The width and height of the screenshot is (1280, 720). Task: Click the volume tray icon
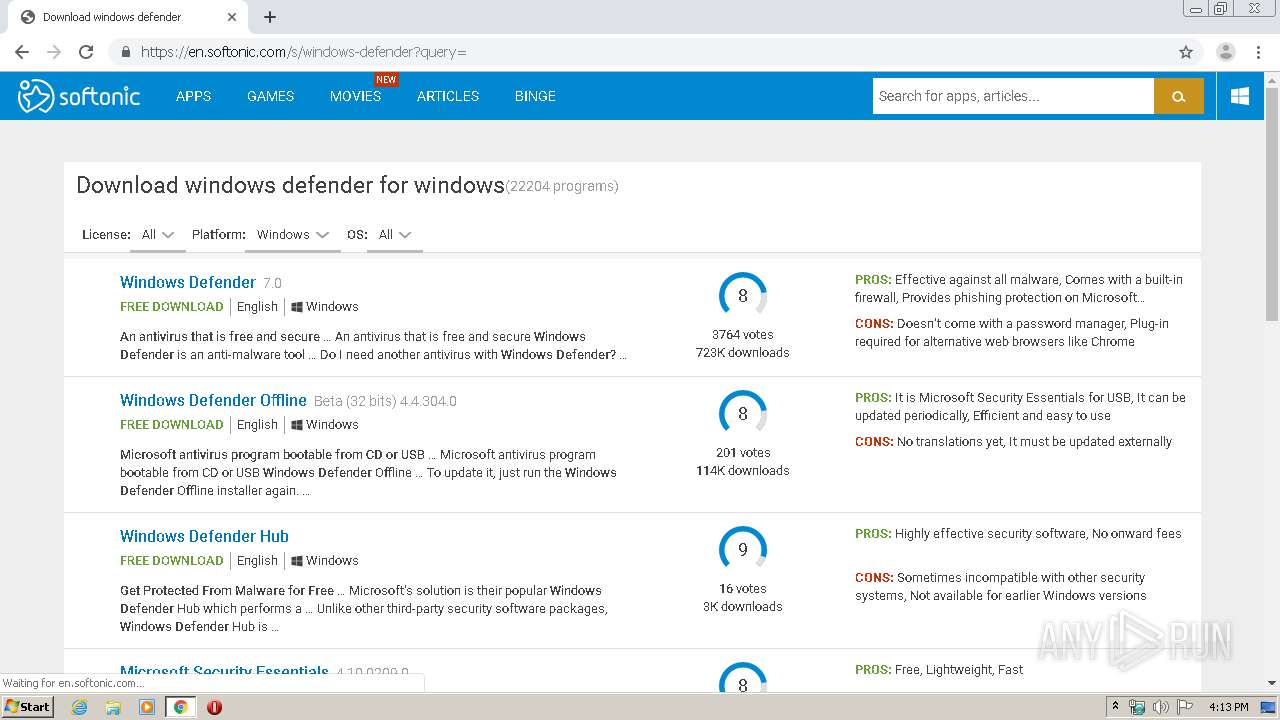tap(1160, 707)
